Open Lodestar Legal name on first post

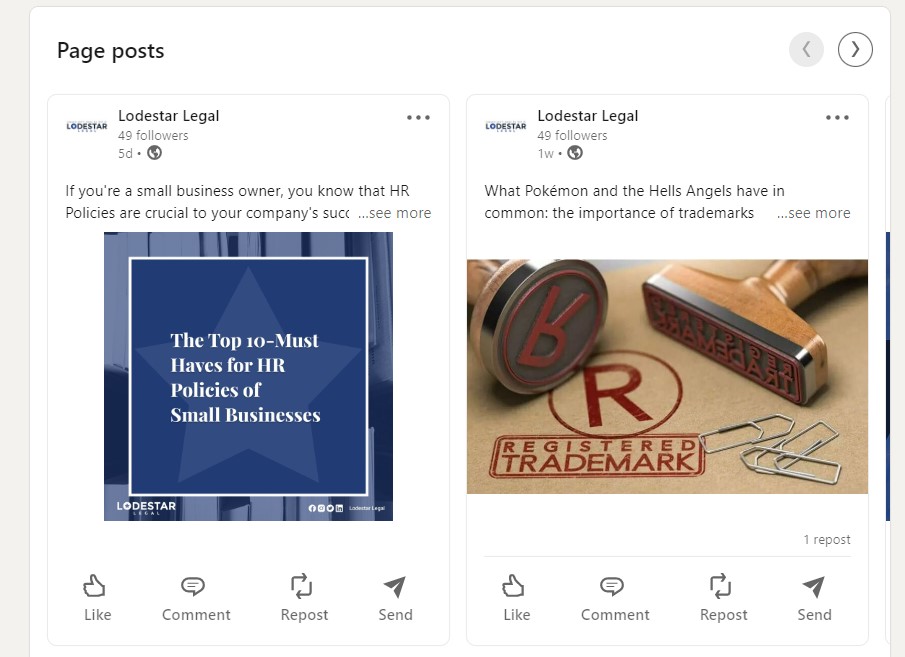(168, 116)
